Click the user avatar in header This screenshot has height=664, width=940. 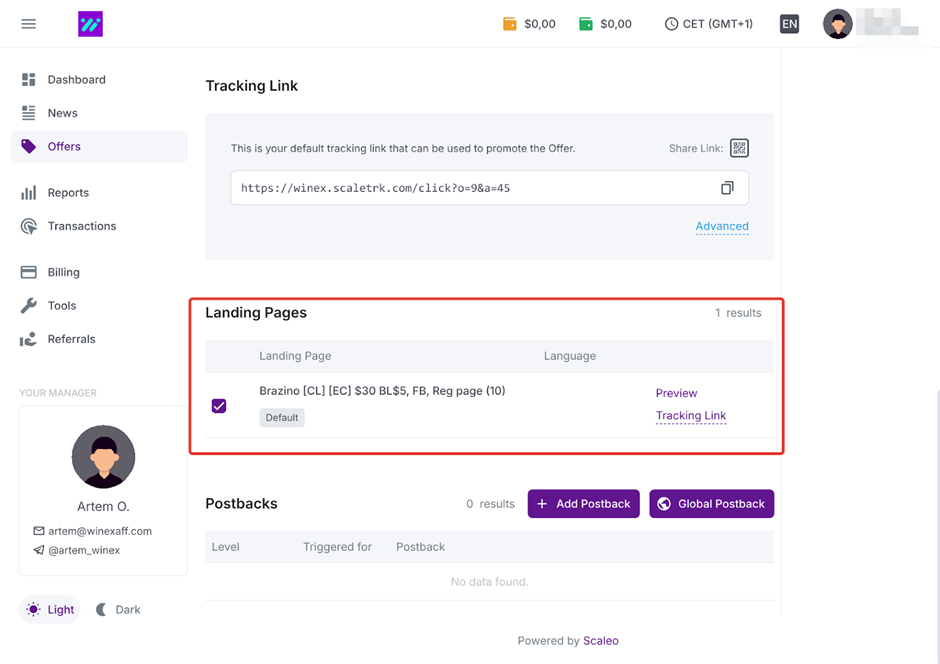pyautogui.click(x=837, y=24)
